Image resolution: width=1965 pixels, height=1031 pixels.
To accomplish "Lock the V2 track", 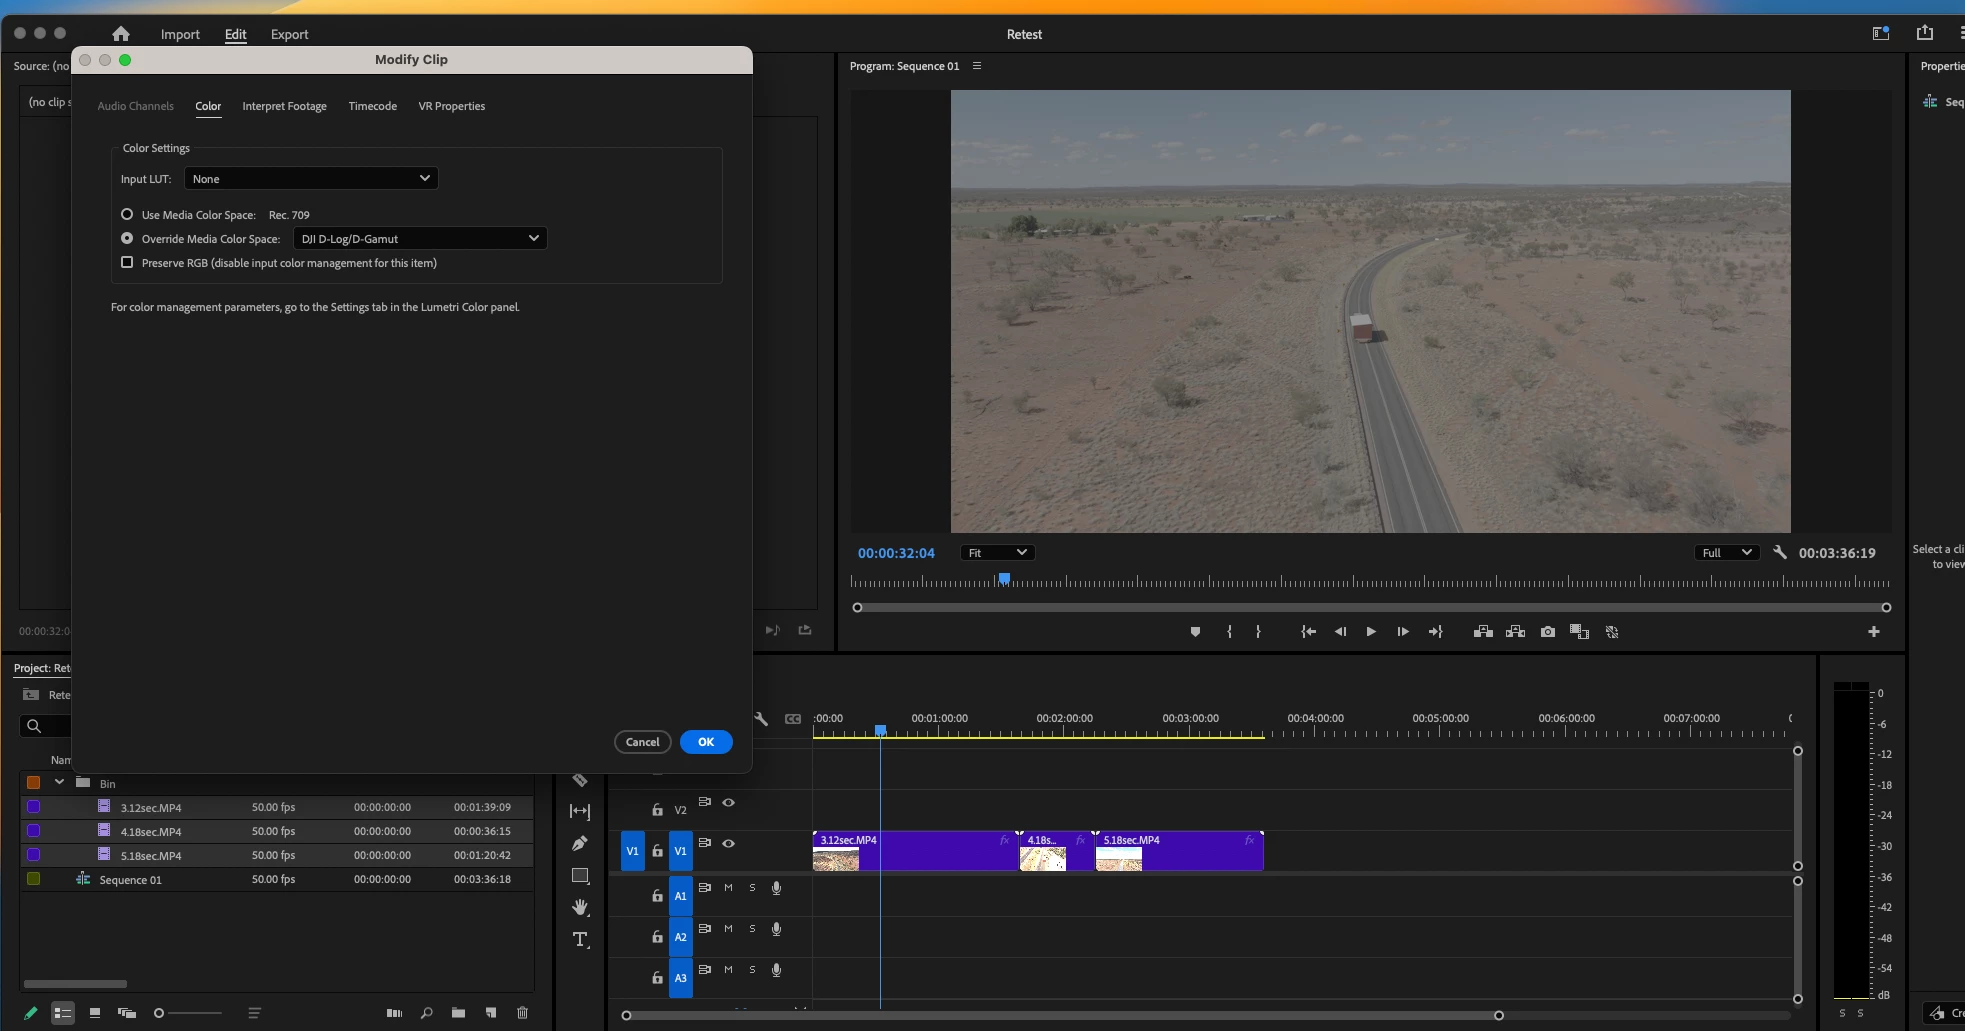I will point(657,810).
